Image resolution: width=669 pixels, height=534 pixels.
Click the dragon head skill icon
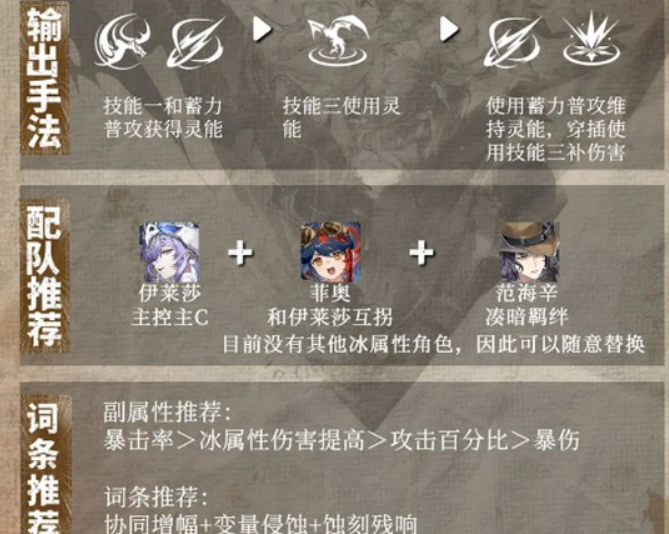(x=122, y=41)
